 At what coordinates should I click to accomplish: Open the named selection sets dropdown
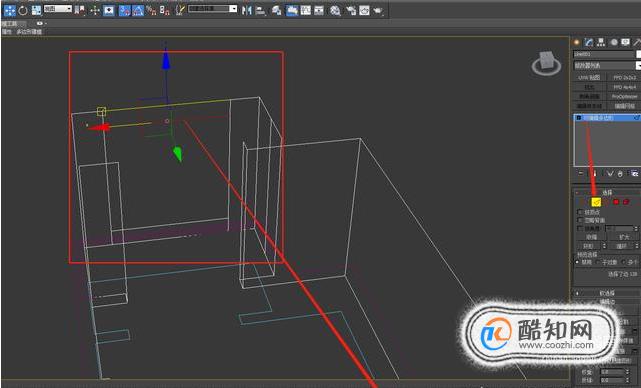(x=213, y=9)
